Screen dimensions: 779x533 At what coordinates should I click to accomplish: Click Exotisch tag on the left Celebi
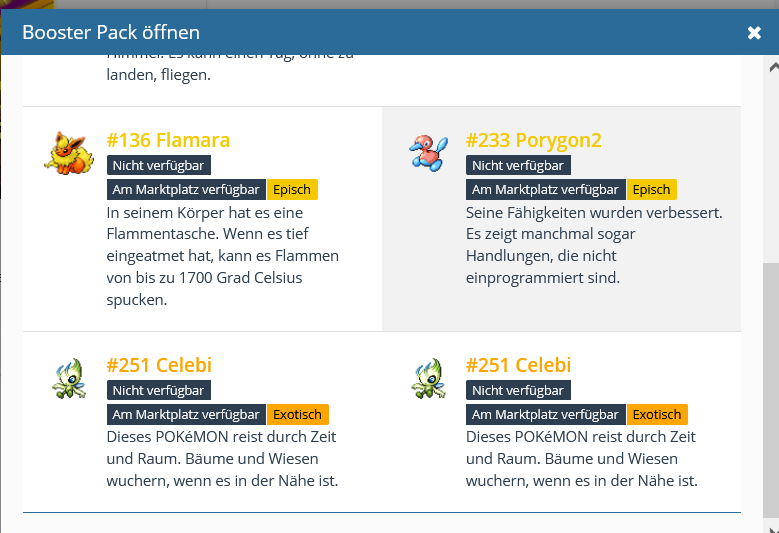click(x=298, y=414)
